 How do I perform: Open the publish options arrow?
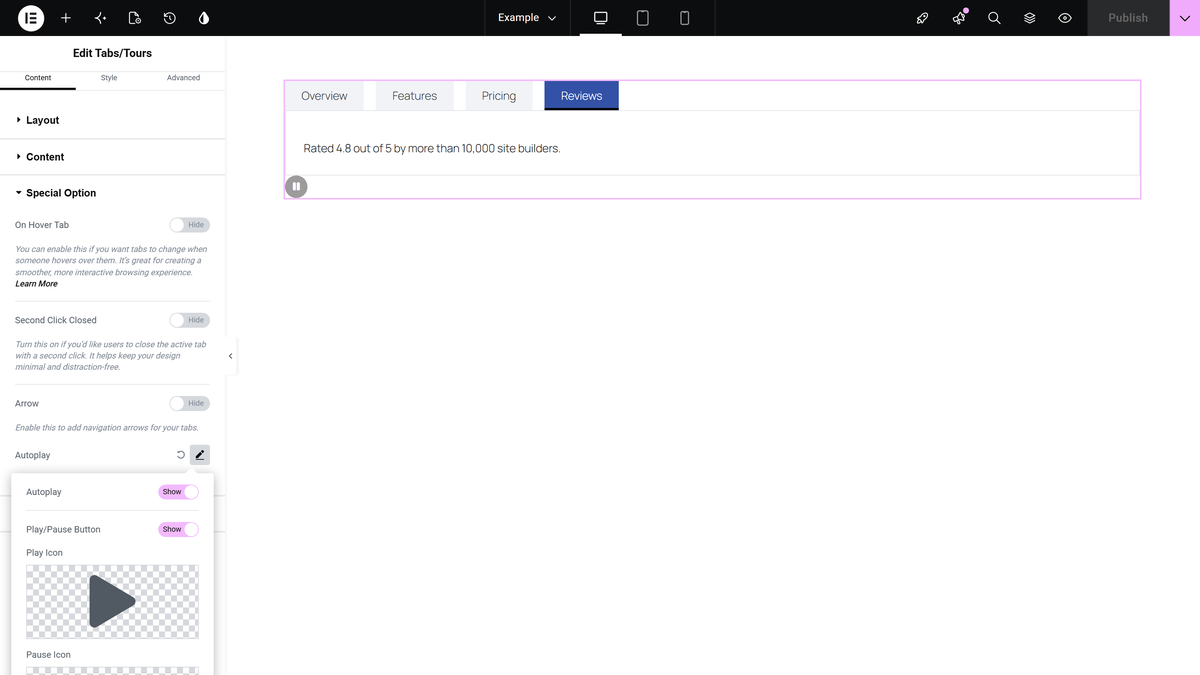point(1185,18)
